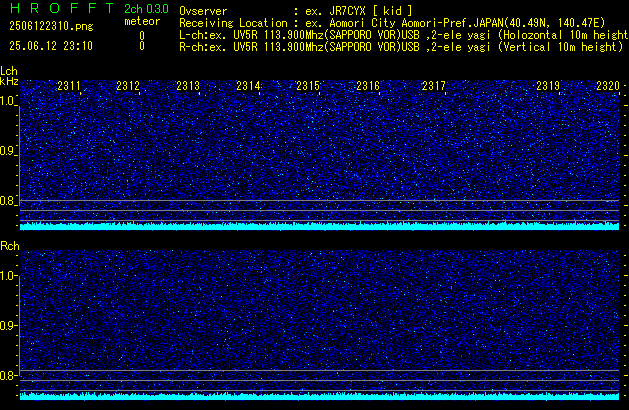Select the 2317 time marker
The image size is (629, 410).
pos(434,86)
